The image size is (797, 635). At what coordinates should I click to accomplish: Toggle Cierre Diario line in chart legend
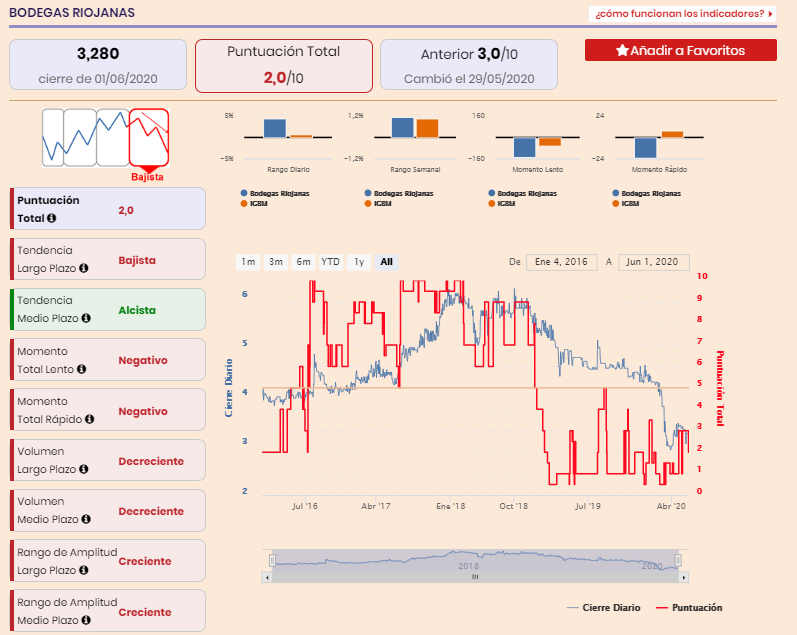pos(603,608)
